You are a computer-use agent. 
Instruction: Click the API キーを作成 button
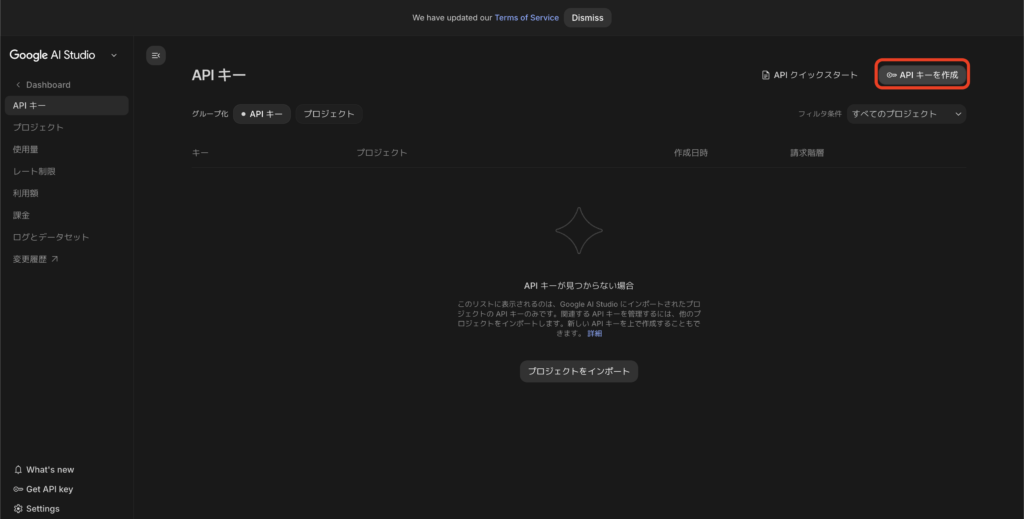(922, 75)
